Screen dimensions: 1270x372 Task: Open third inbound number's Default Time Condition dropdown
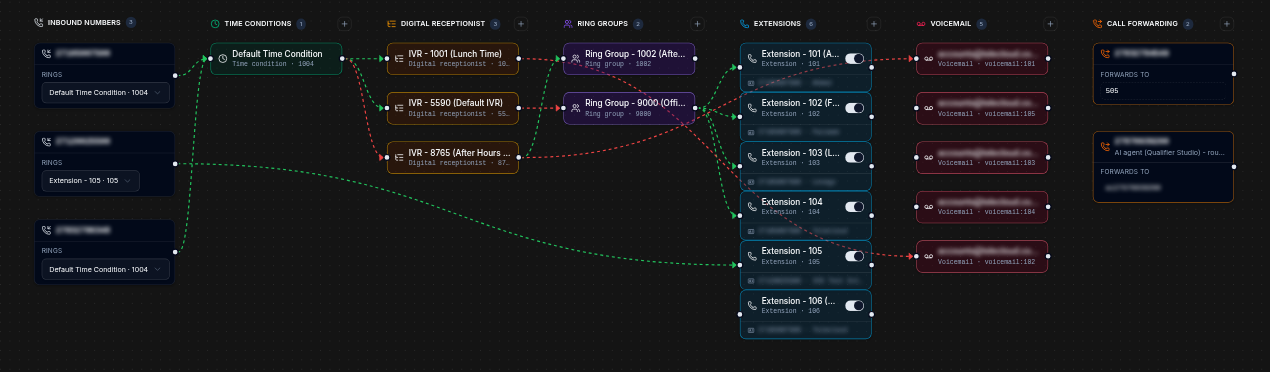click(105, 269)
